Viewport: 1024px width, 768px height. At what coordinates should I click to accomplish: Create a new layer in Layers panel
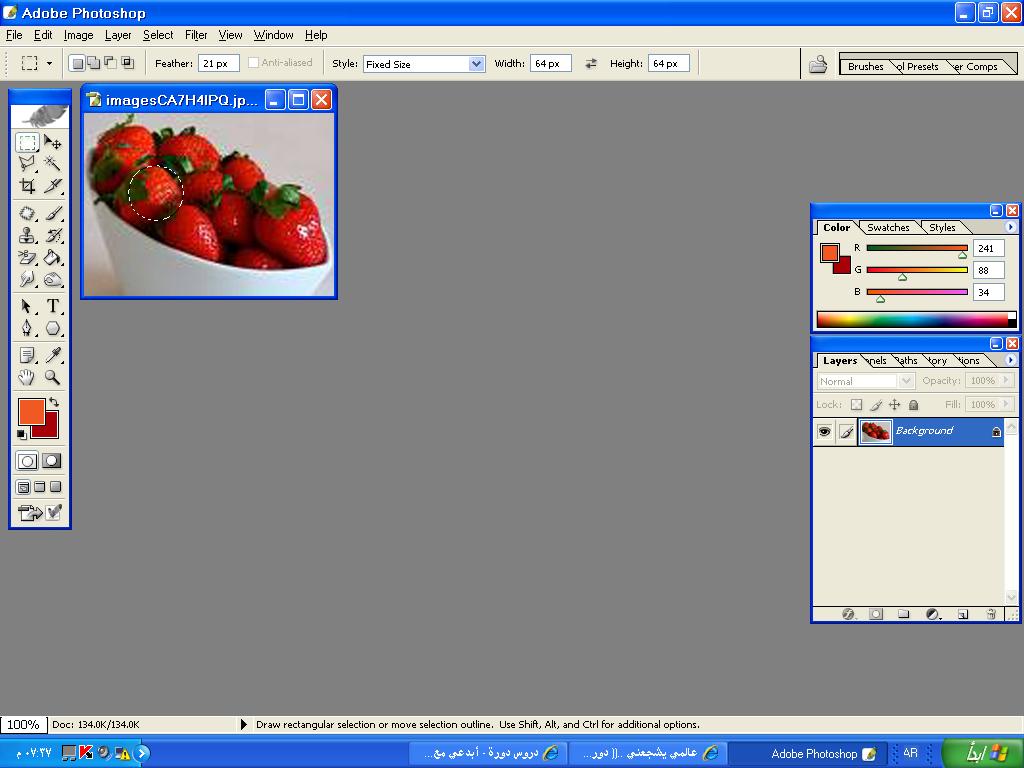coord(963,614)
